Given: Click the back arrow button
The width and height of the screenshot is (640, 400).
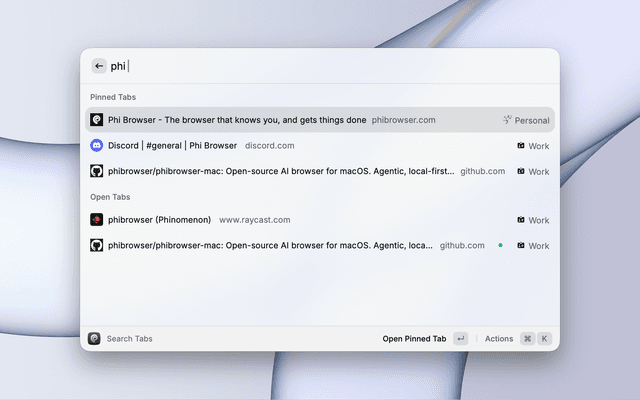Looking at the screenshot, I should tap(99, 66).
